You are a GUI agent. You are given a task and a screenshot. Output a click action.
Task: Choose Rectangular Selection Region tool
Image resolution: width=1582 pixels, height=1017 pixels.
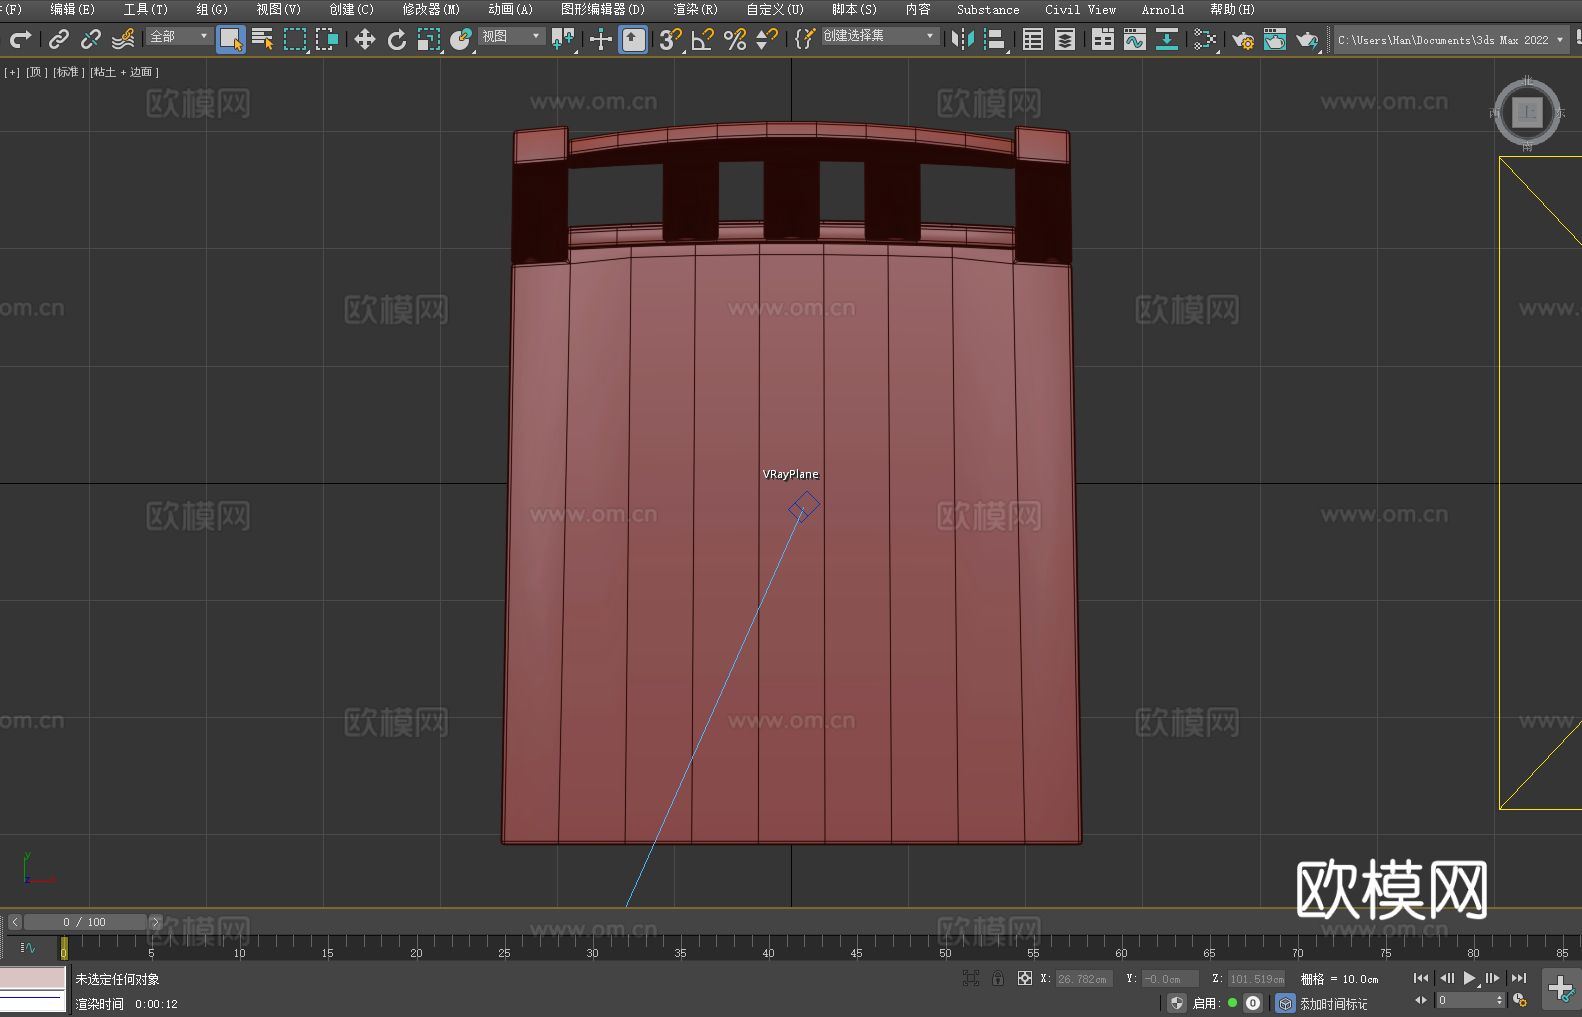pyautogui.click(x=295, y=40)
